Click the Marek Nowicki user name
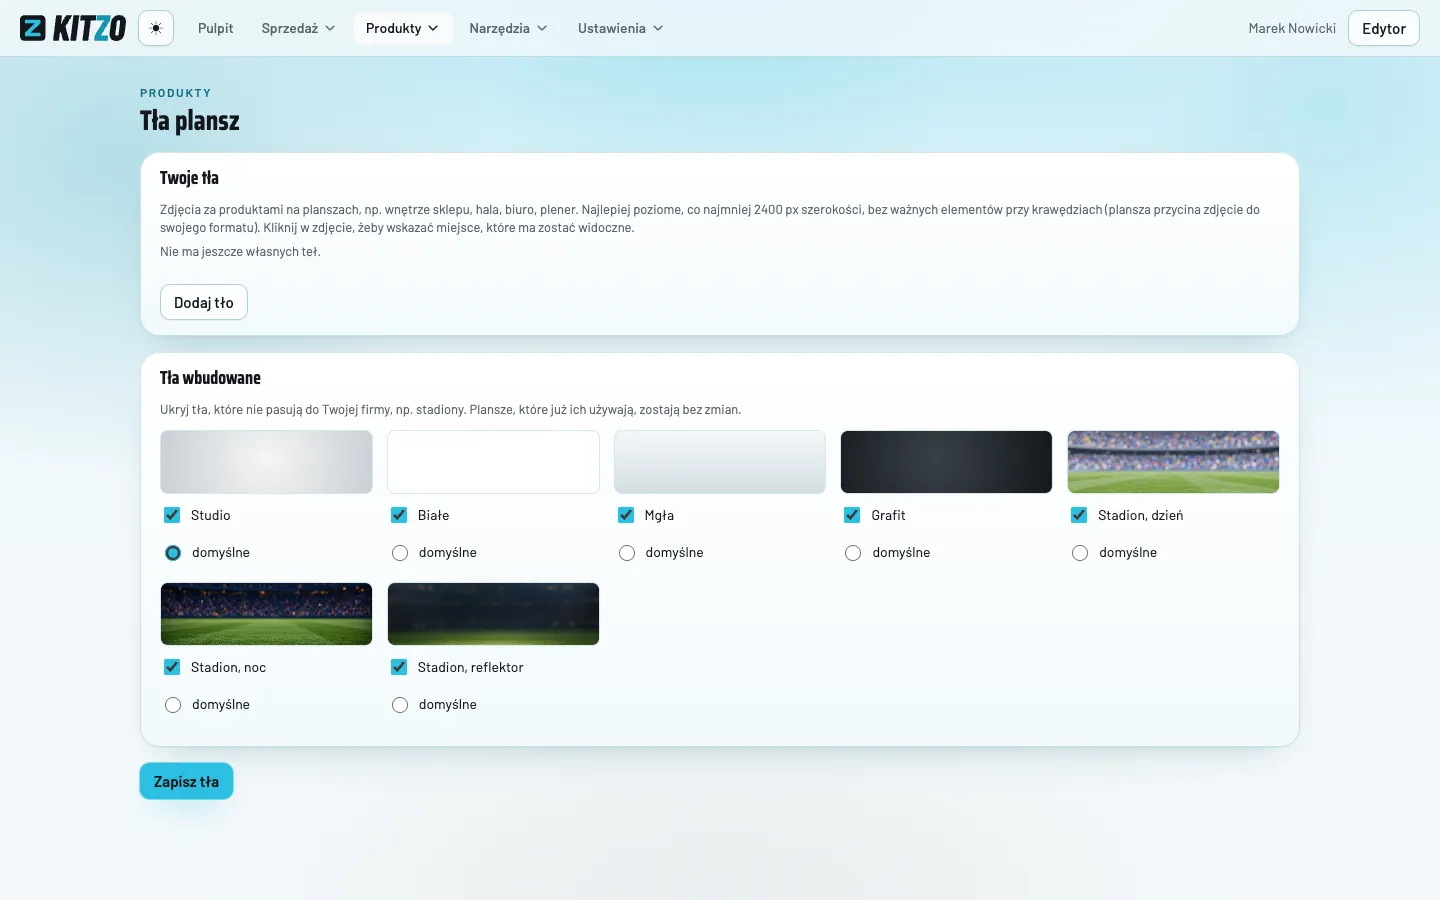This screenshot has width=1440, height=900. [x=1292, y=28]
